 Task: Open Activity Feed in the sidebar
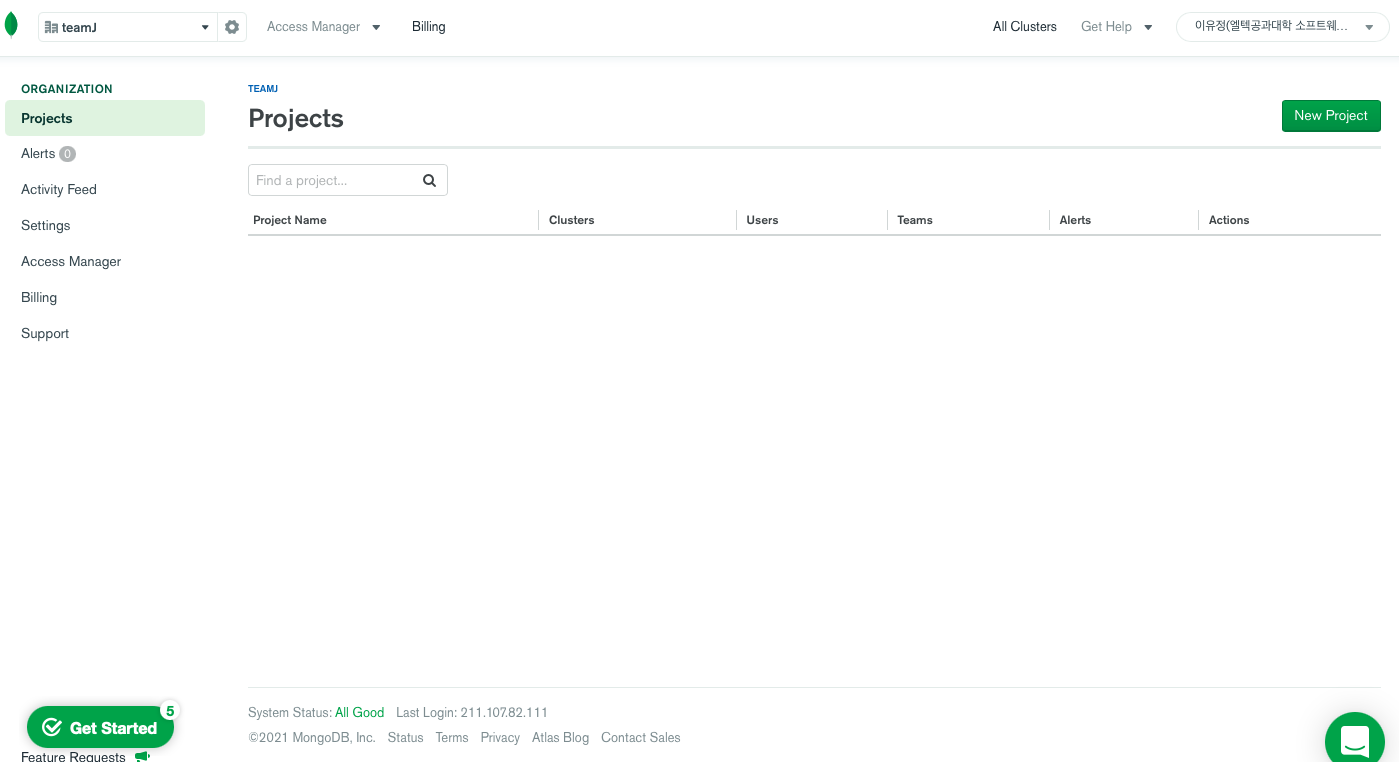click(59, 189)
